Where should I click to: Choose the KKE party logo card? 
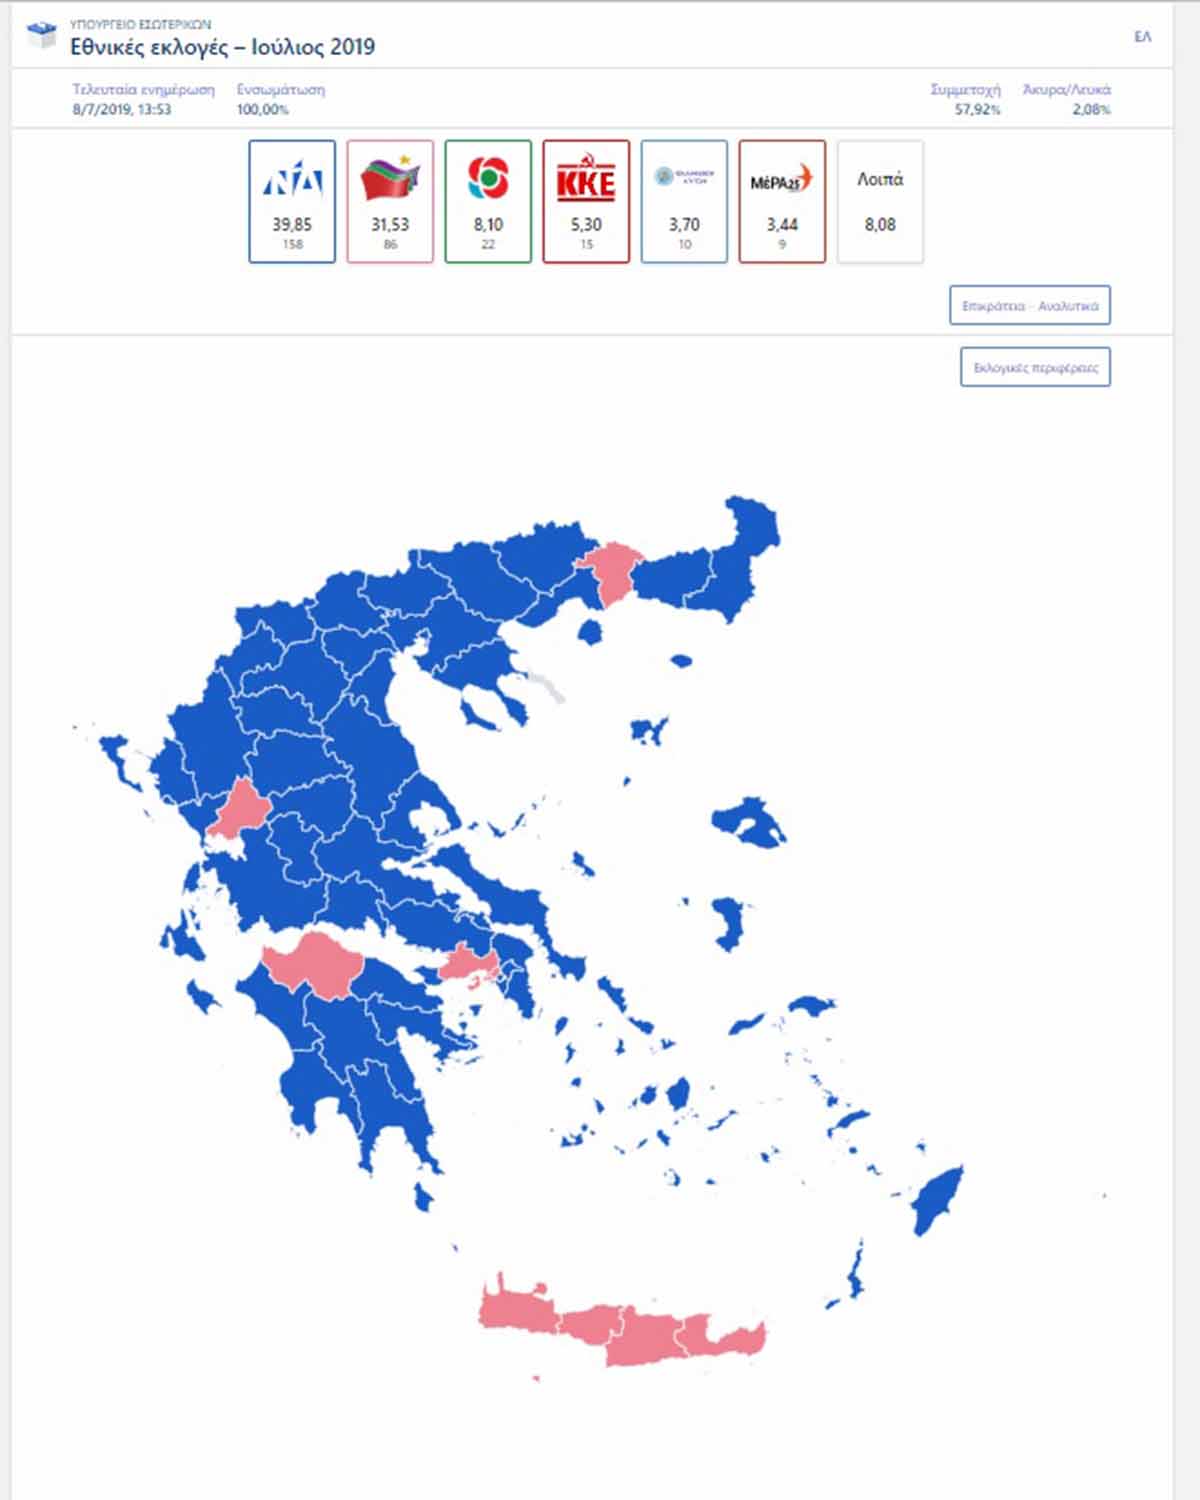586,202
